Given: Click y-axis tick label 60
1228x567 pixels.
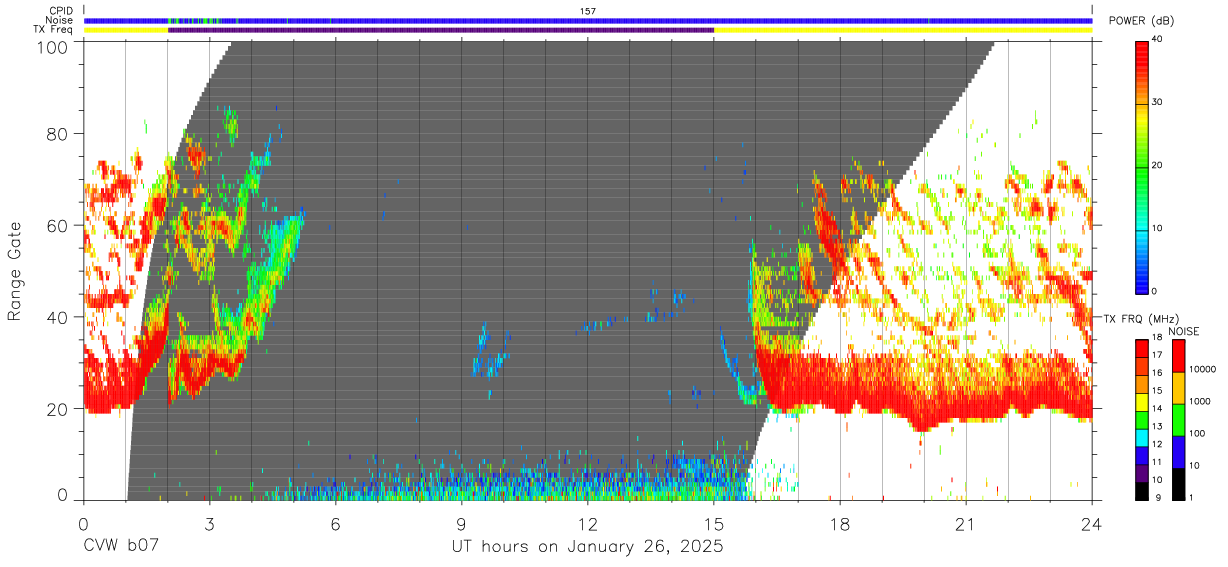Looking at the screenshot, I should tap(59, 226).
